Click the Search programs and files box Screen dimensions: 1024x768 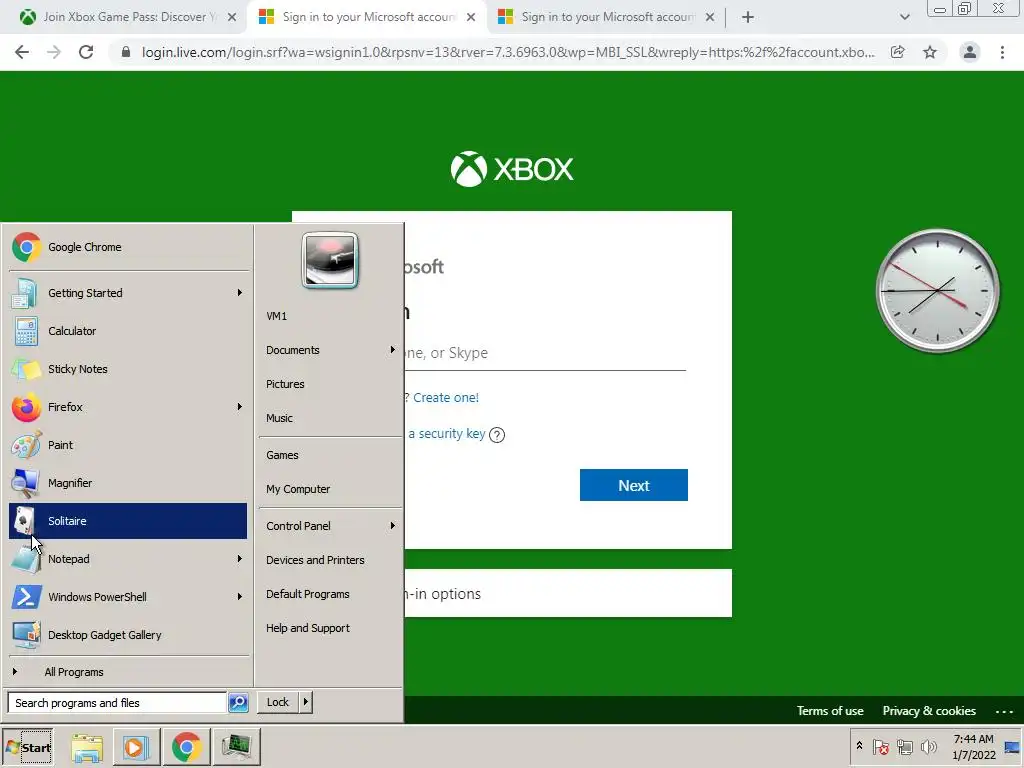click(118, 703)
